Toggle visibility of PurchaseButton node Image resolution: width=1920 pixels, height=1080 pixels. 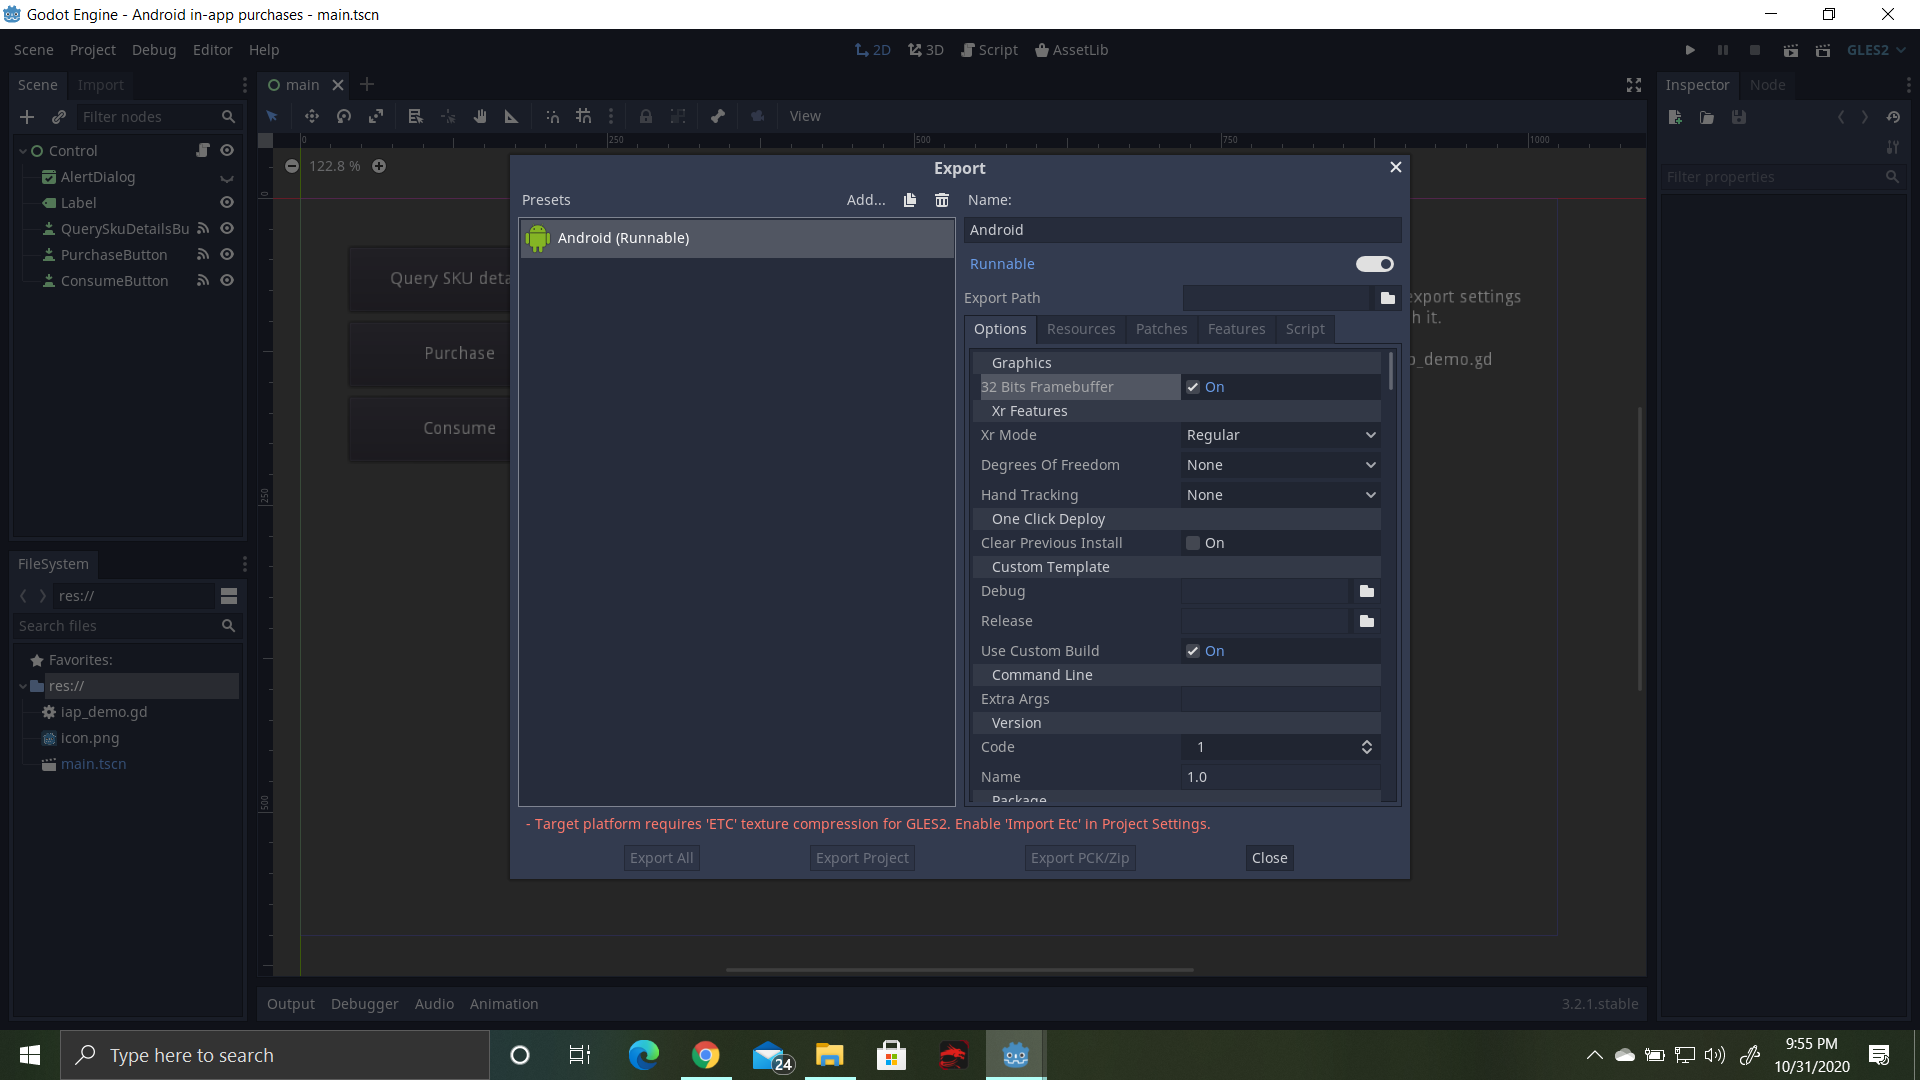[227, 254]
